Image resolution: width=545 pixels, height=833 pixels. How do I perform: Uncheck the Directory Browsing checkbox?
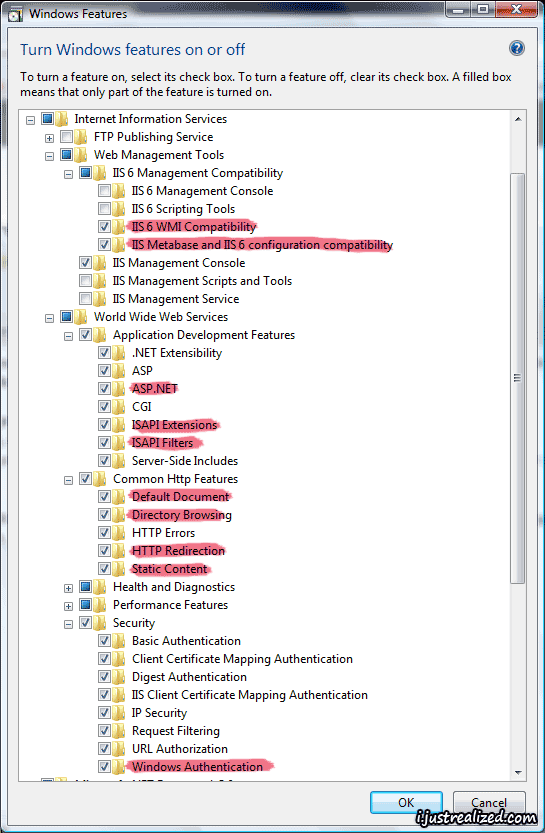[105, 515]
